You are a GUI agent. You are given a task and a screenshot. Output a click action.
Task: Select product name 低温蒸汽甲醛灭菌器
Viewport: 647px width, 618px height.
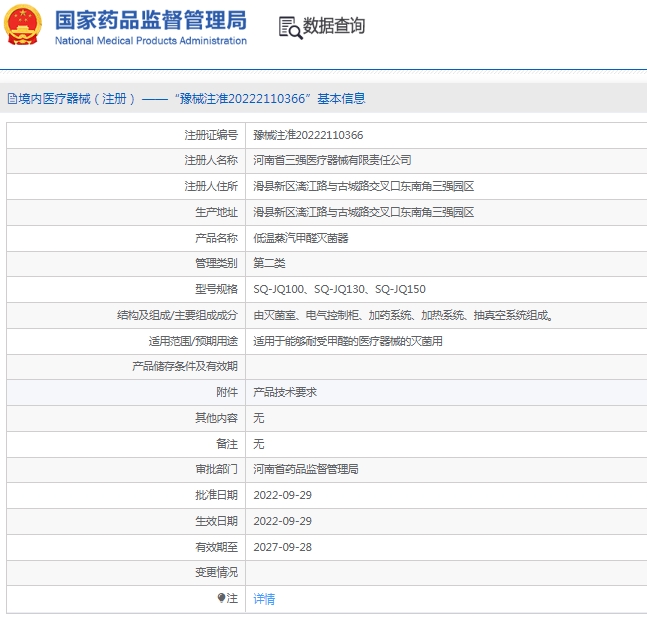(x=301, y=238)
